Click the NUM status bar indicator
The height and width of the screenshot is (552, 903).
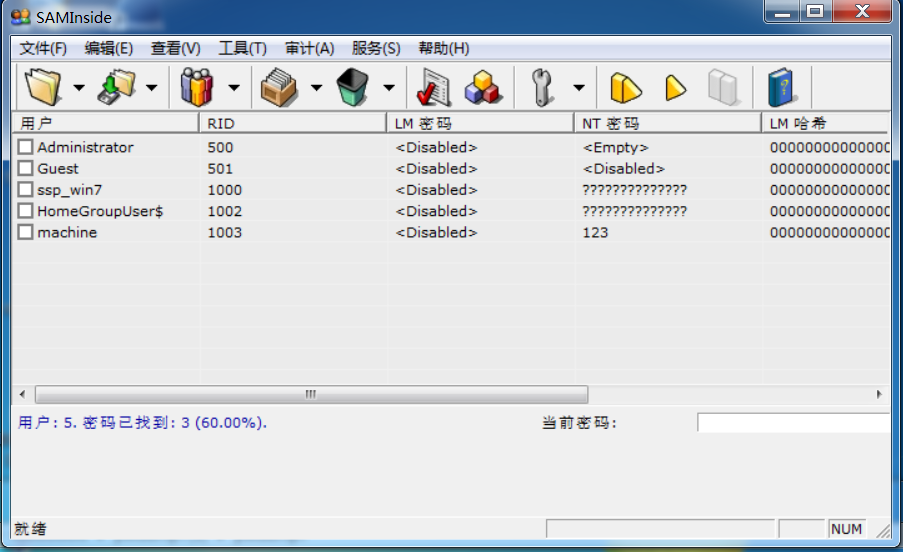tap(846, 529)
